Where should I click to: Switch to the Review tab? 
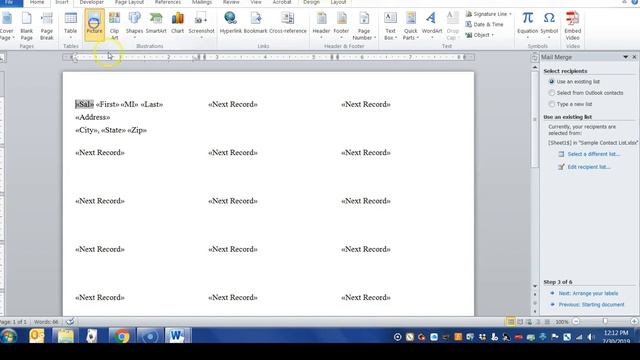(231, 2)
